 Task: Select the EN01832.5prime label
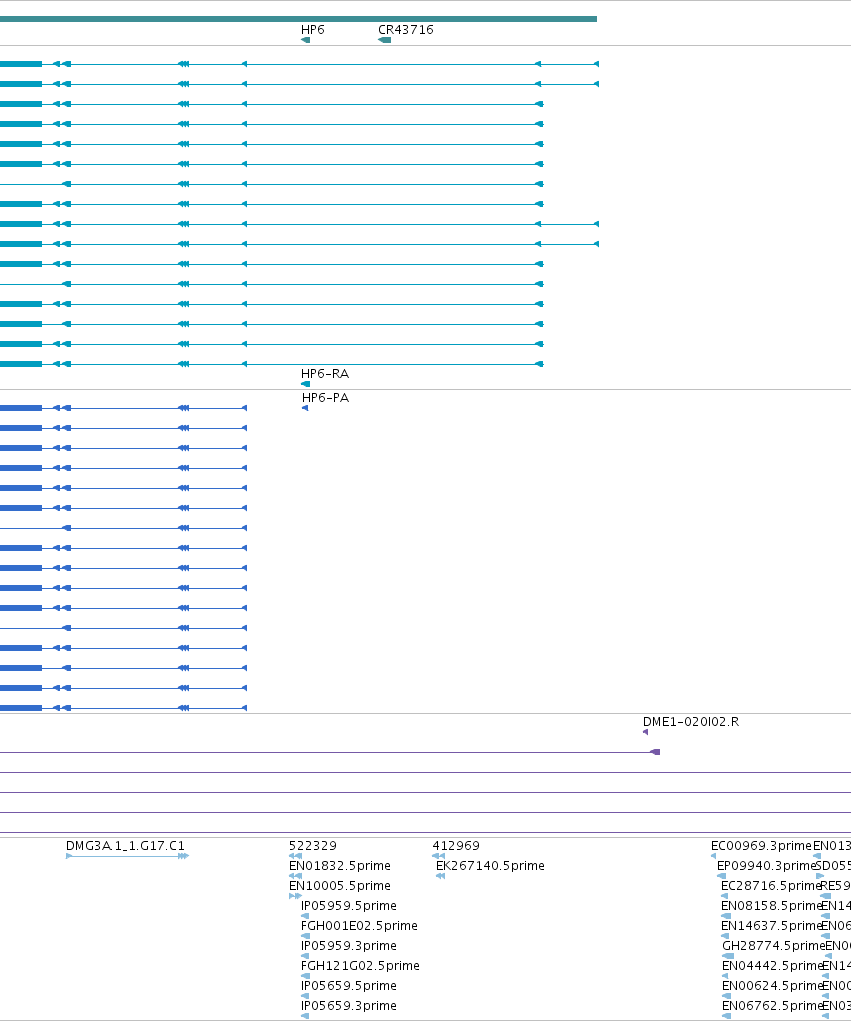[x=340, y=865]
